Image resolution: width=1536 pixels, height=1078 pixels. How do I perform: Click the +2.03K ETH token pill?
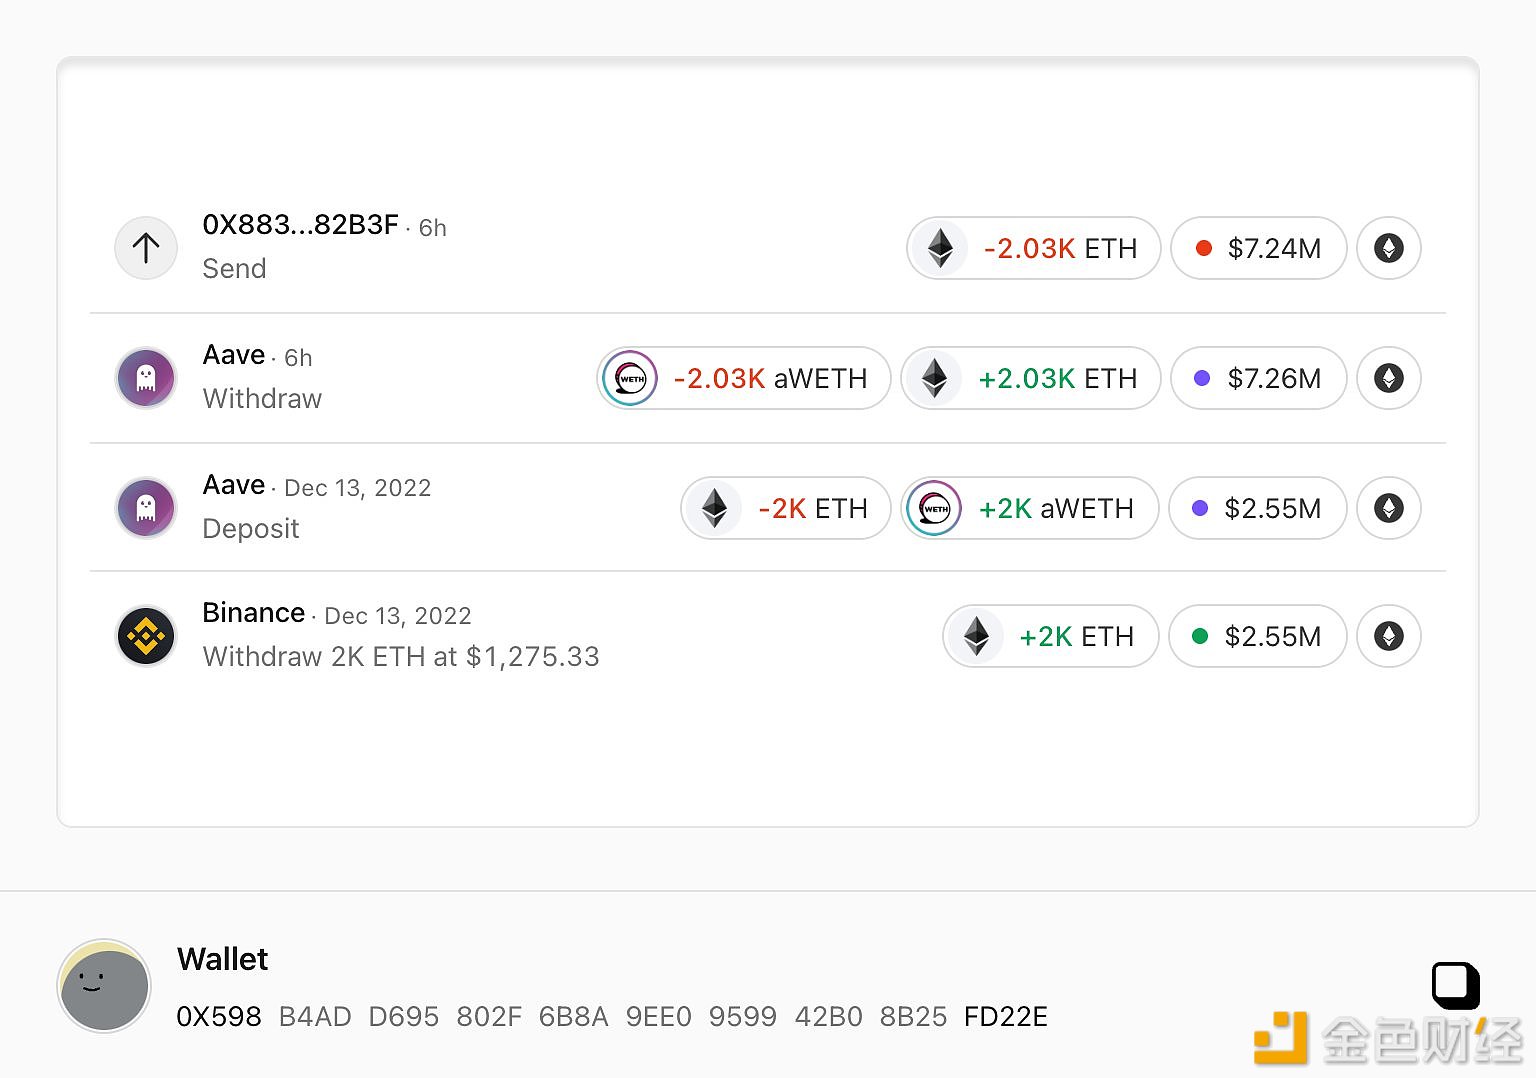(x=1030, y=378)
